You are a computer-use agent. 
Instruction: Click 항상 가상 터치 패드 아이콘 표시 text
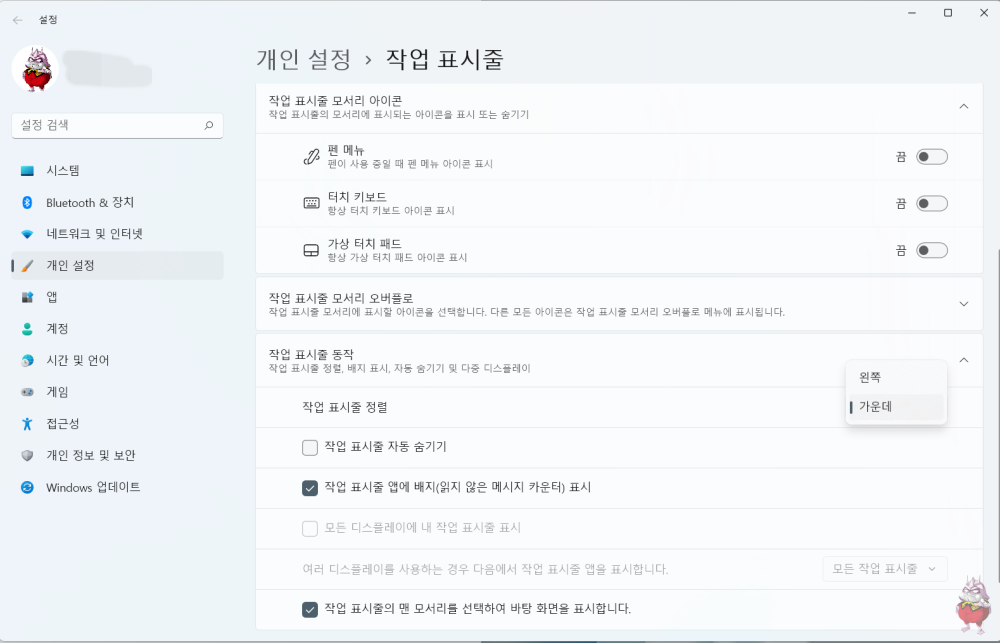[397, 258]
